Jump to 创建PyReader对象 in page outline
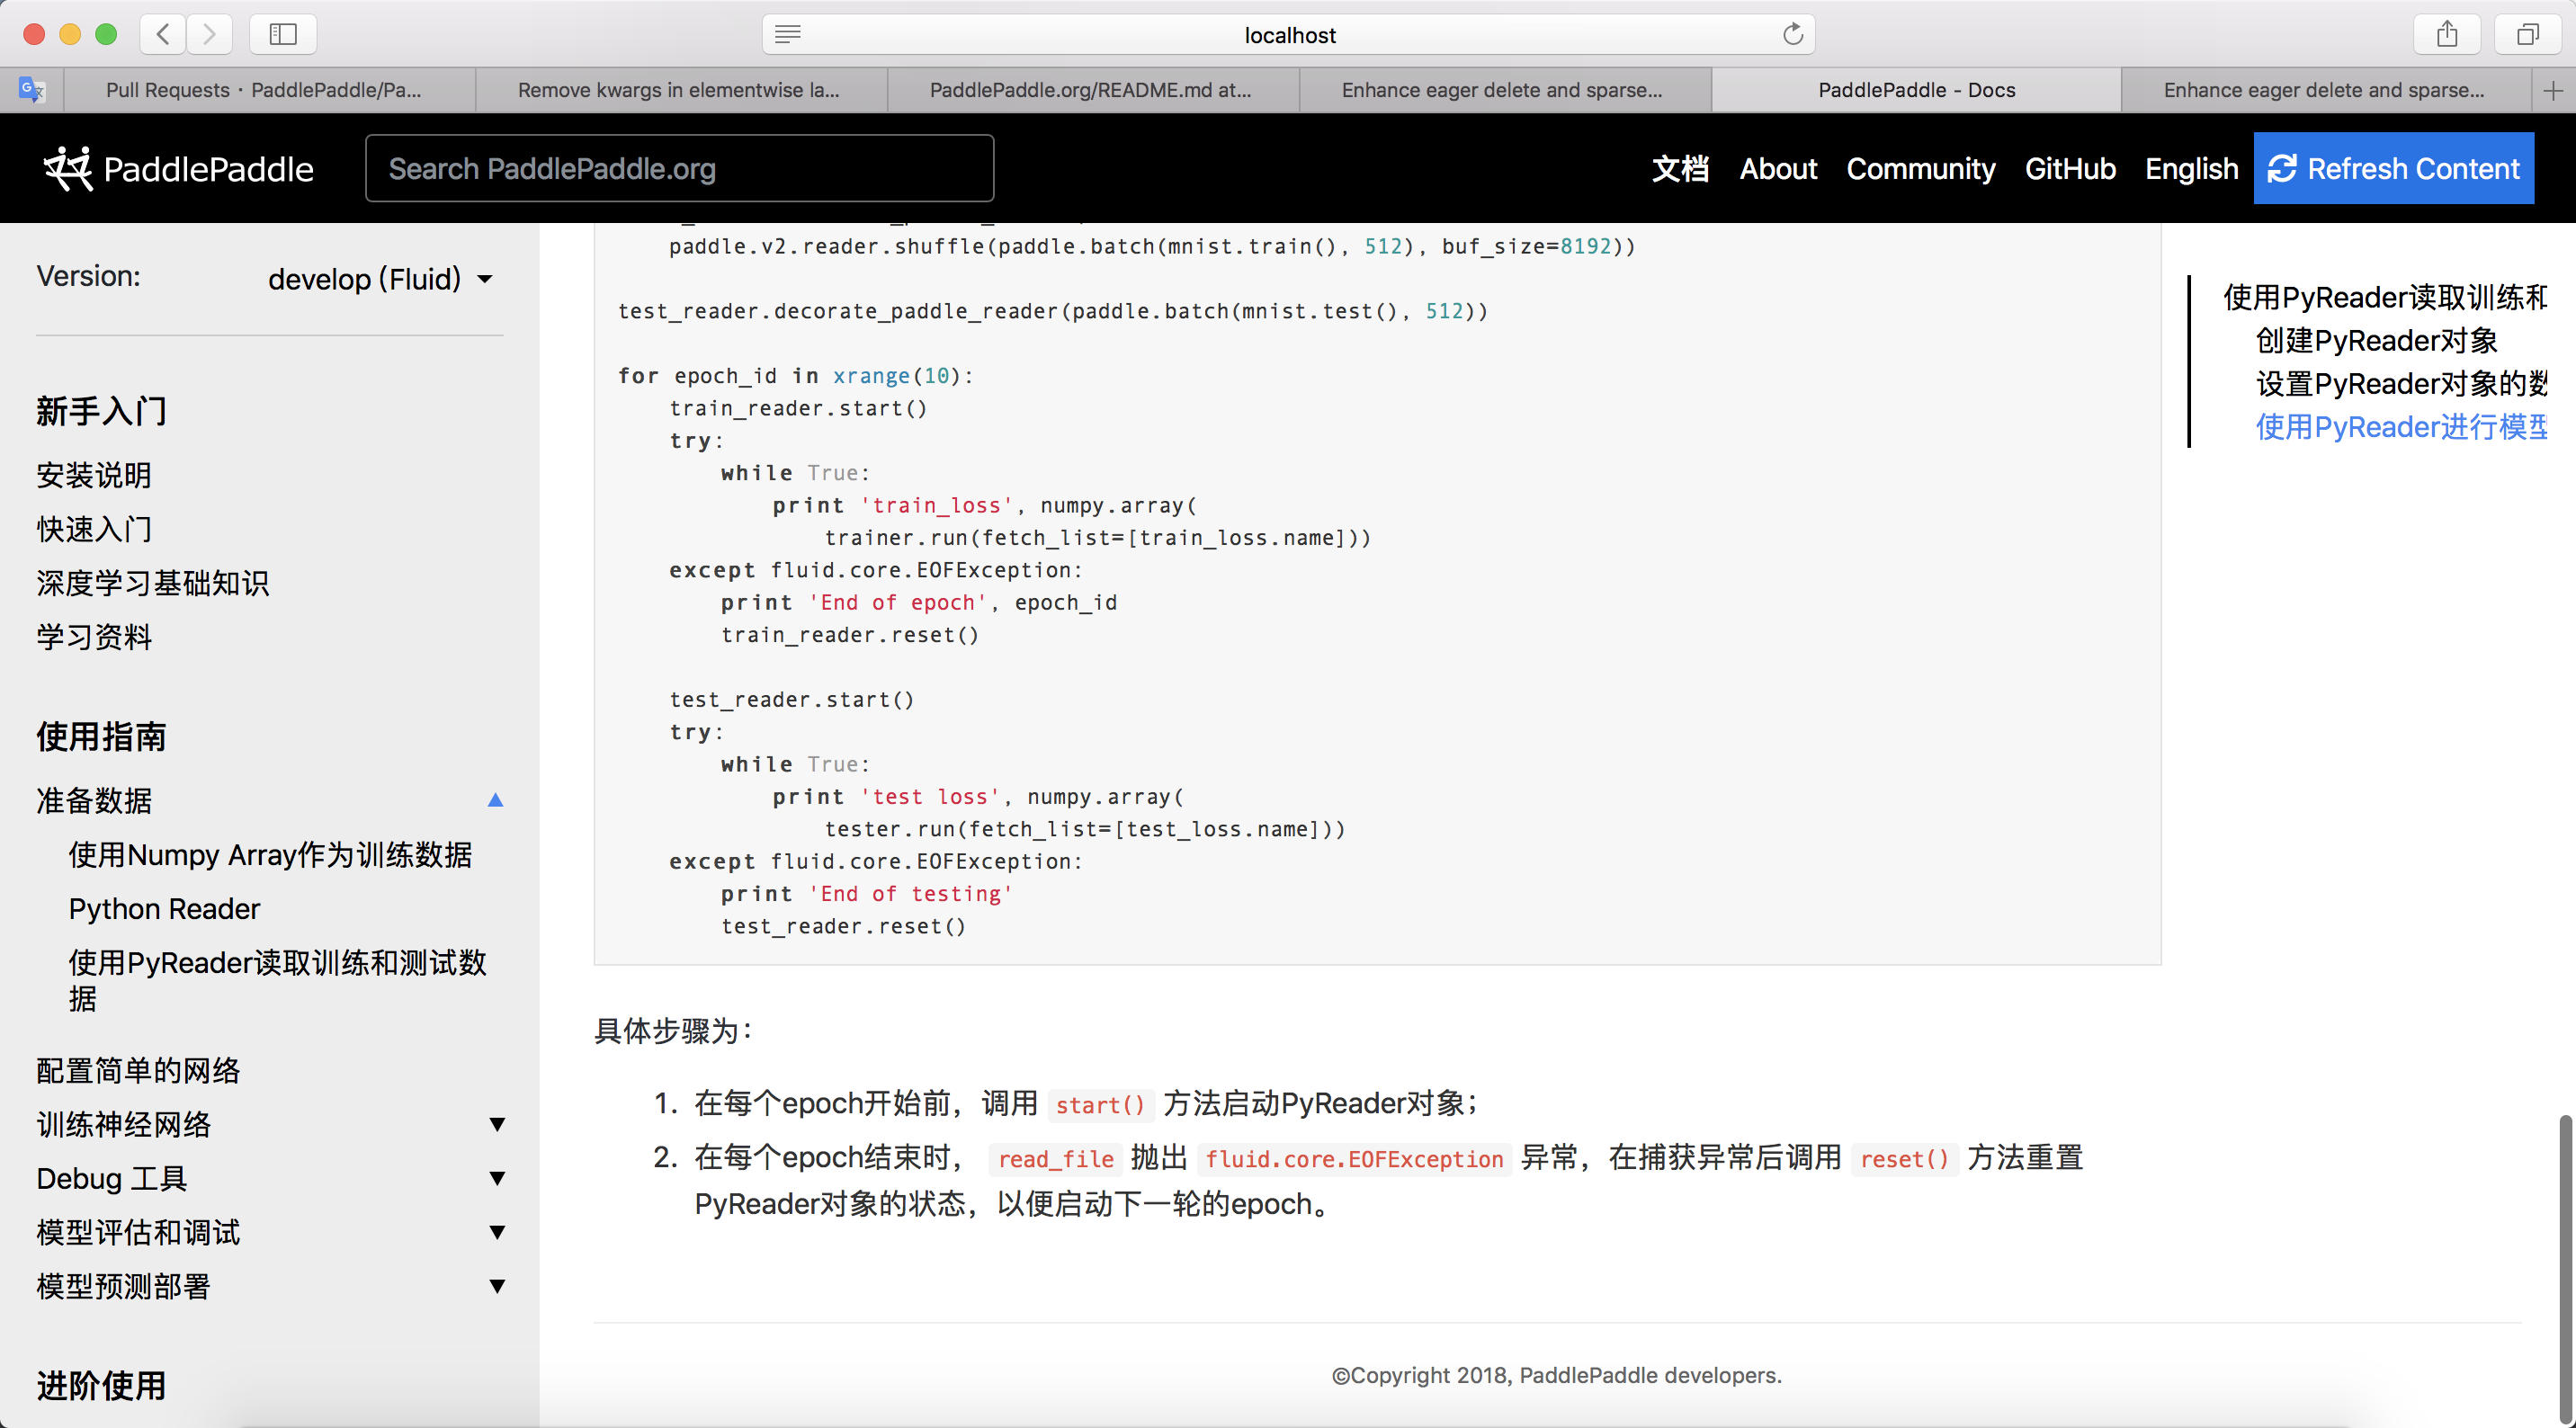 [2376, 341]
